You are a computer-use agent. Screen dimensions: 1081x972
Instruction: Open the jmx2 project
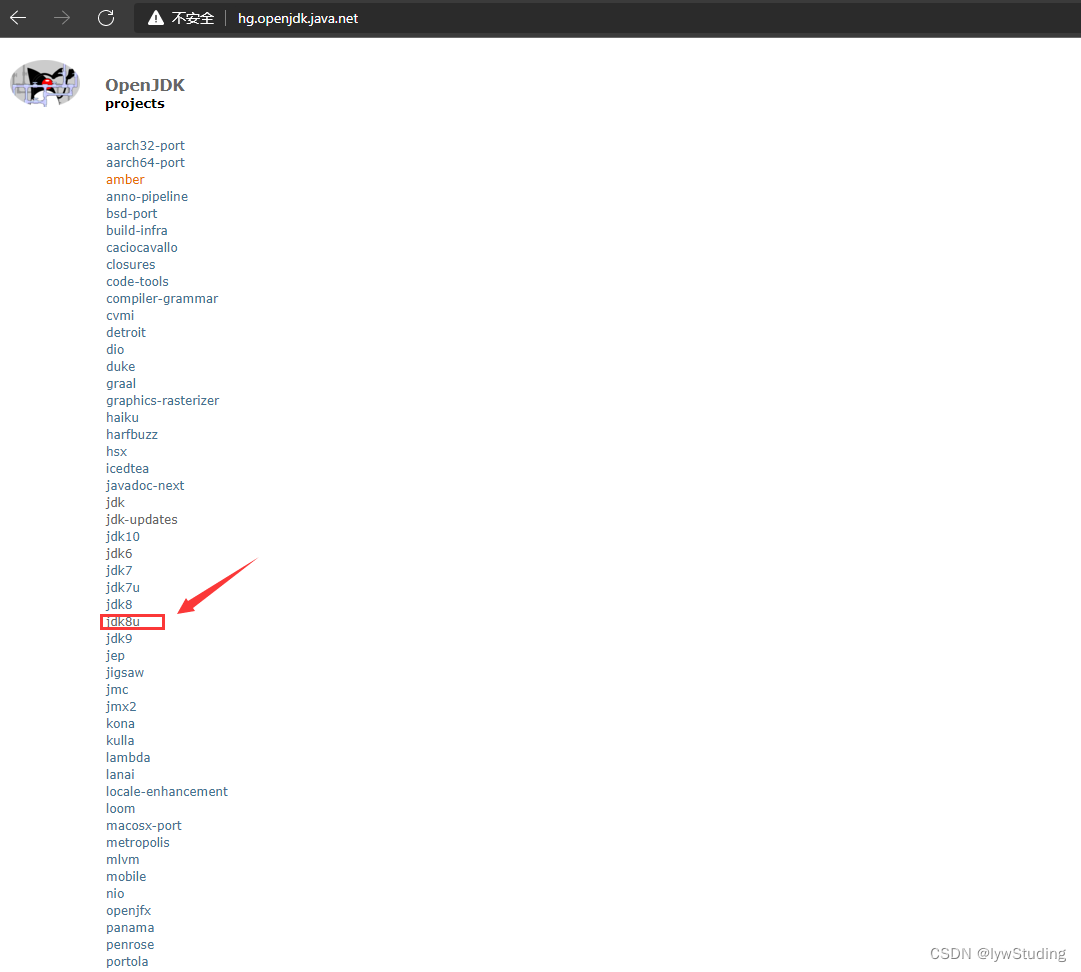pyautogui.click(x=121, y=707)
